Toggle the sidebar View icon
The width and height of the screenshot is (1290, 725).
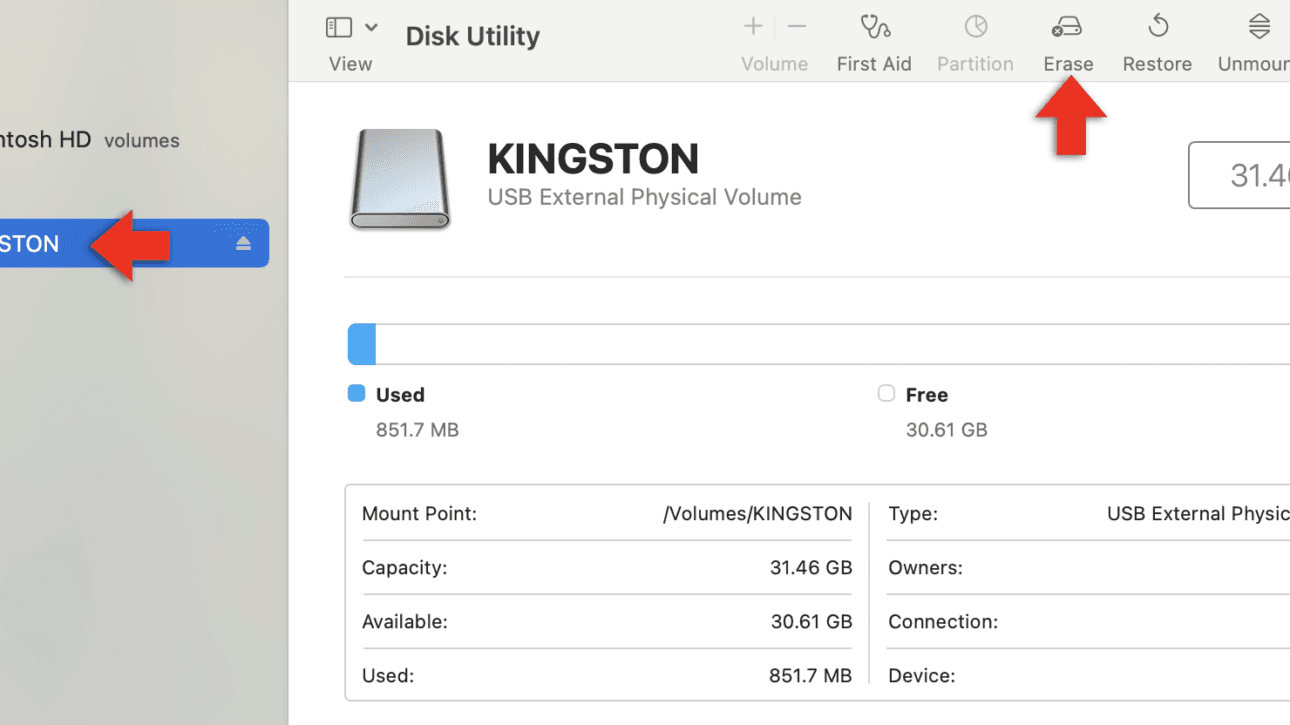(339, 27)
